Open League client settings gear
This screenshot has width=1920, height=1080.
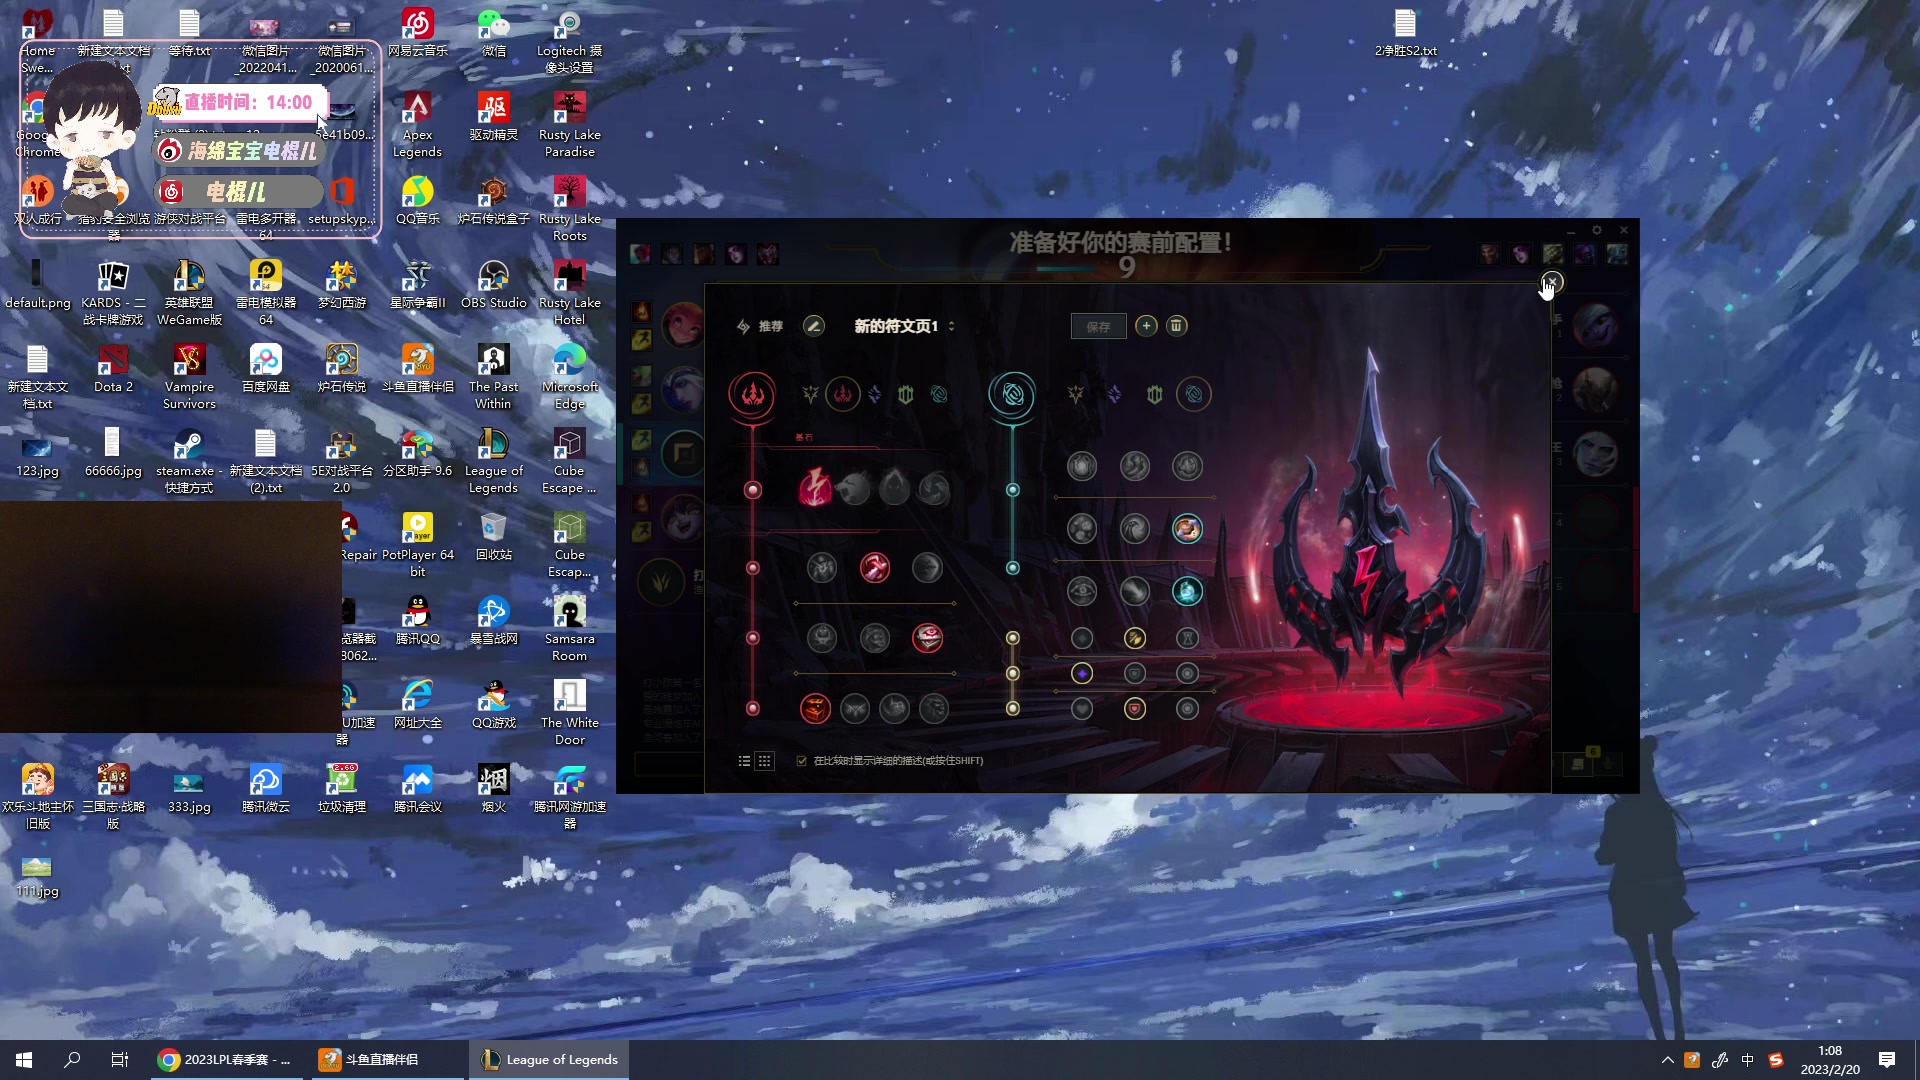point(1597,230)
